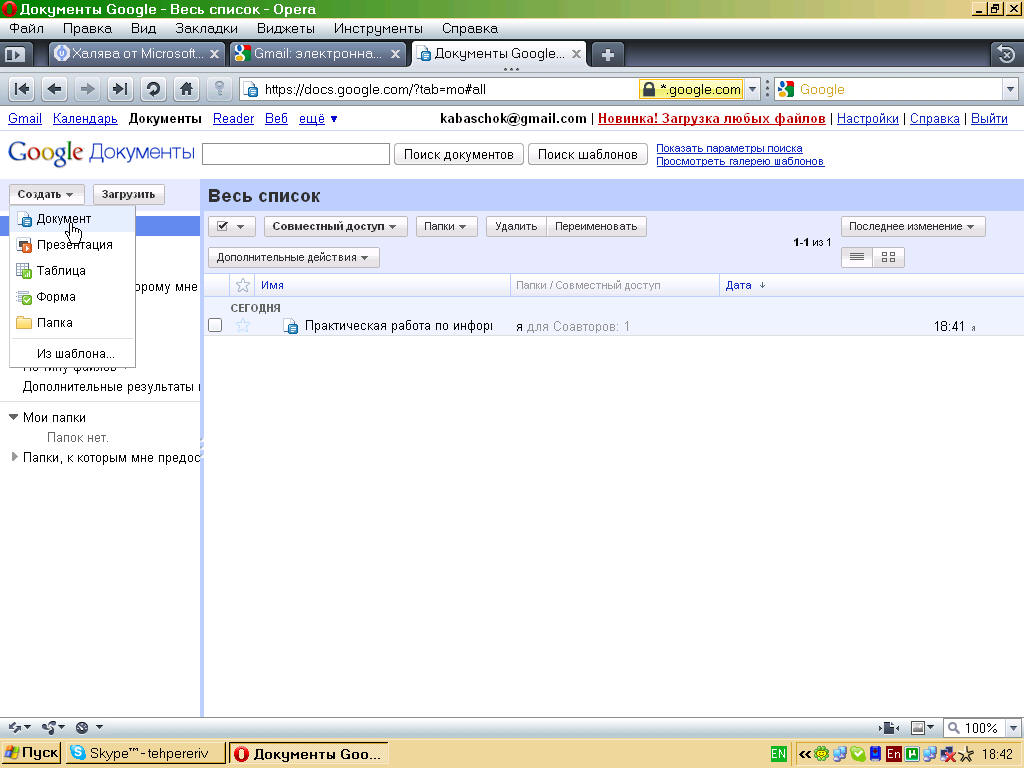Click the Переименовать button
This screenshot has width=1024, height=768.
point(596,226)
